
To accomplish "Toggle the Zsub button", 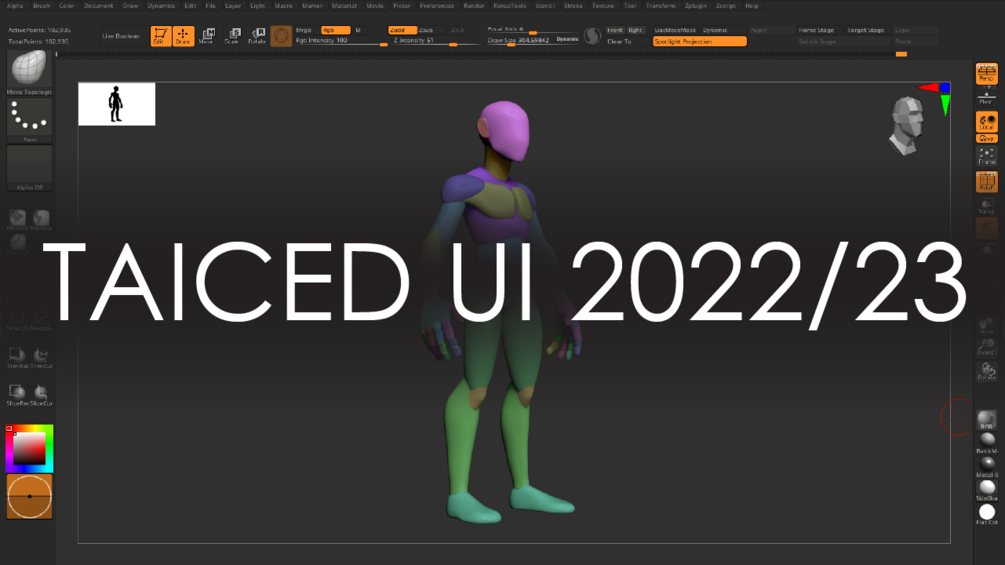I will (x=427, y=30).
